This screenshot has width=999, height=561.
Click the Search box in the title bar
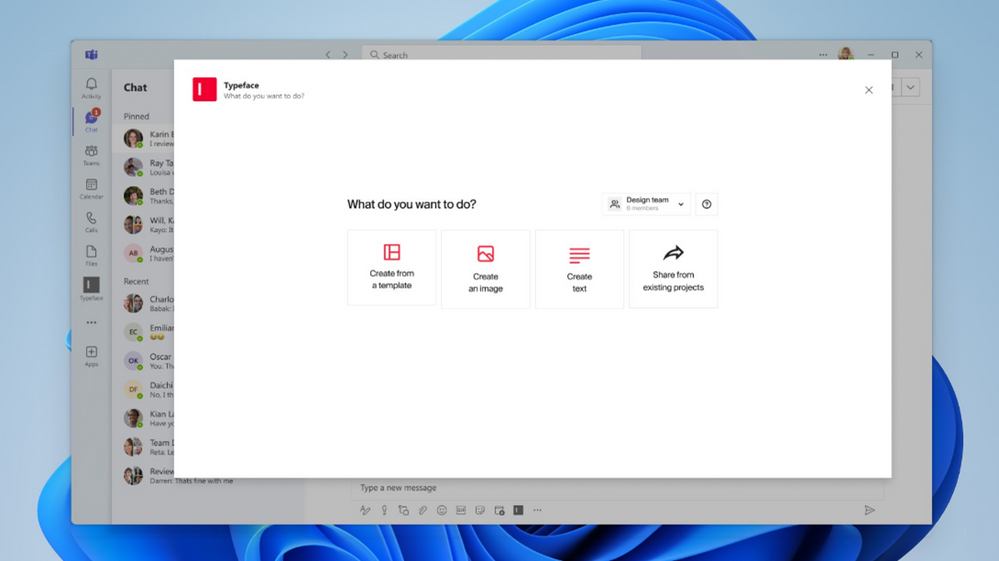[x=501, y=53]
